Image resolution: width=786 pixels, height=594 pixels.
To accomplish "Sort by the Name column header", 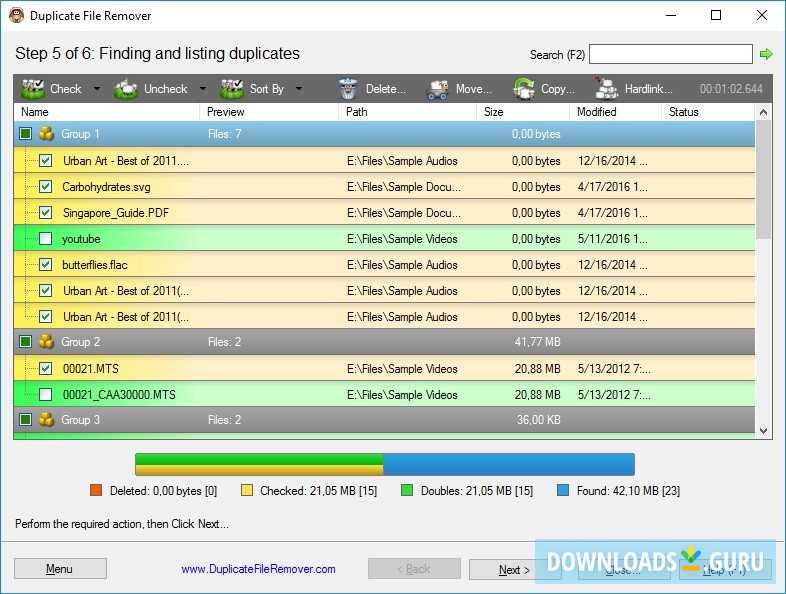I will click(107, 112).
